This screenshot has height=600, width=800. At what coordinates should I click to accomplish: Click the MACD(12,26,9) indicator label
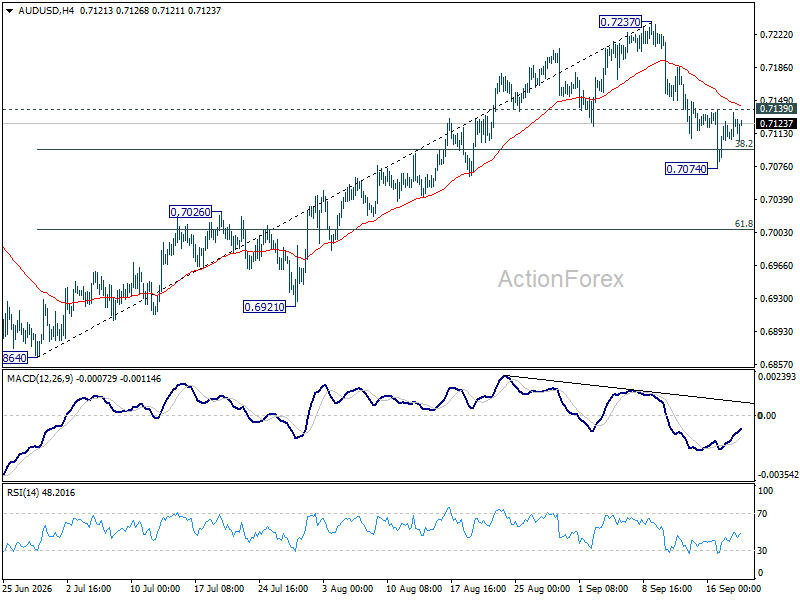point(40,379)
